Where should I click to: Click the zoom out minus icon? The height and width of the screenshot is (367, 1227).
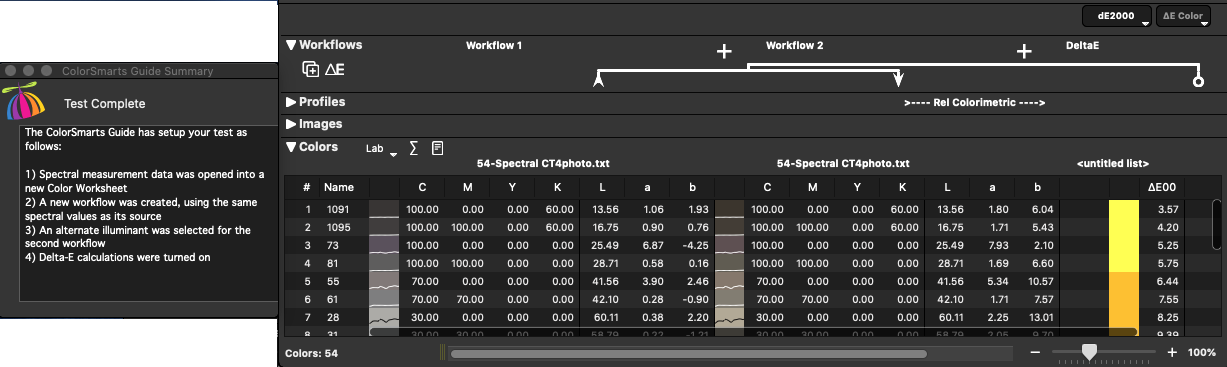pos(1035,353)
